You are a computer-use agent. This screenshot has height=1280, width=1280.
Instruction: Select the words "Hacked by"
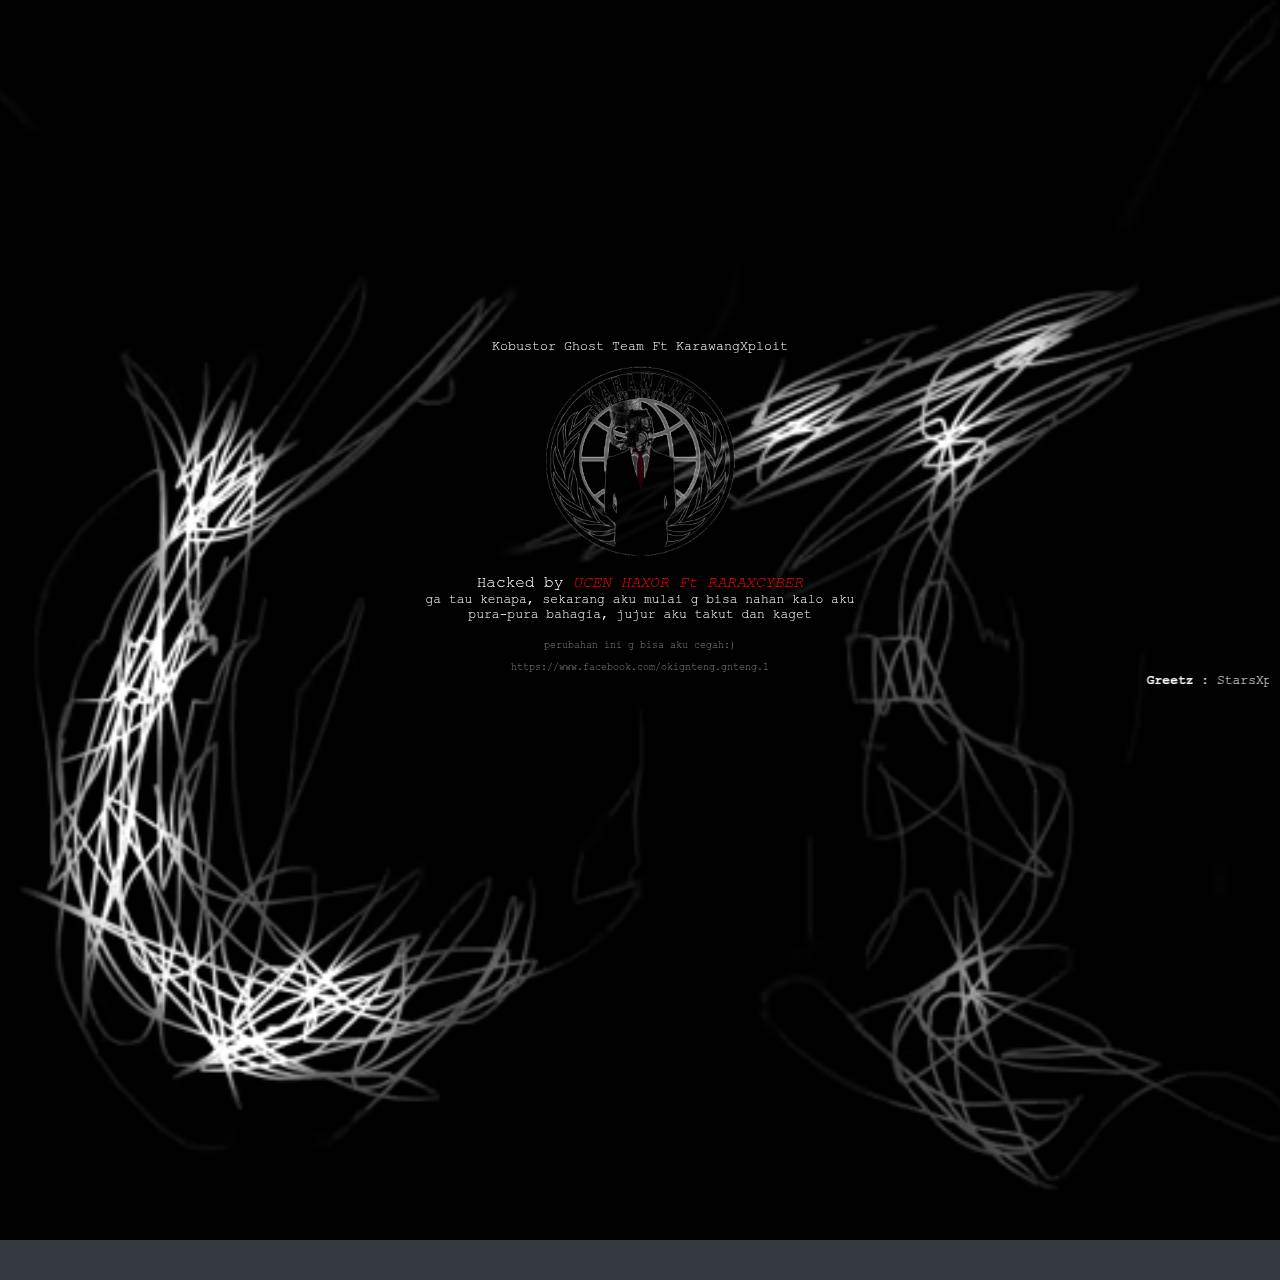(520, 583)
